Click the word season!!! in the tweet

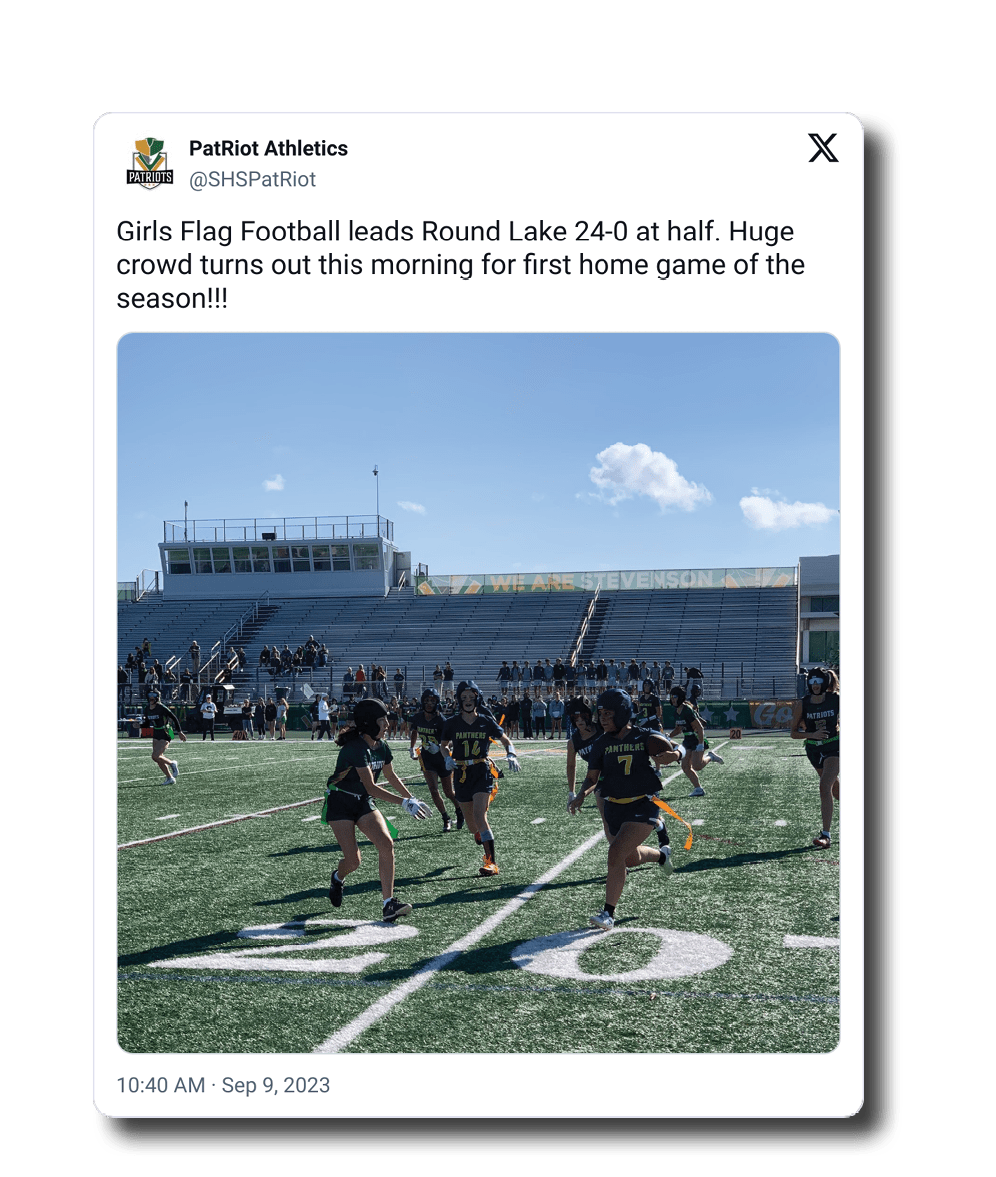pos(172,299)
